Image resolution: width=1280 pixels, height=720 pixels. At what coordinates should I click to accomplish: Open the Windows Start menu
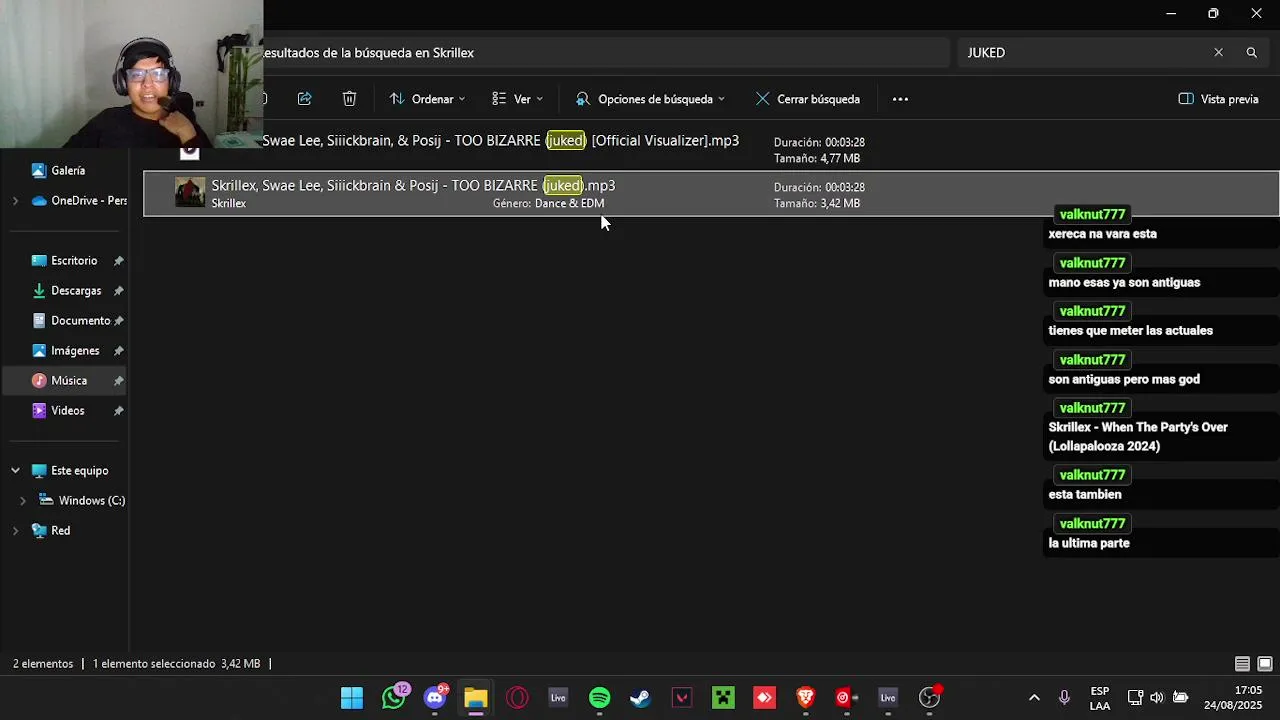352,698
